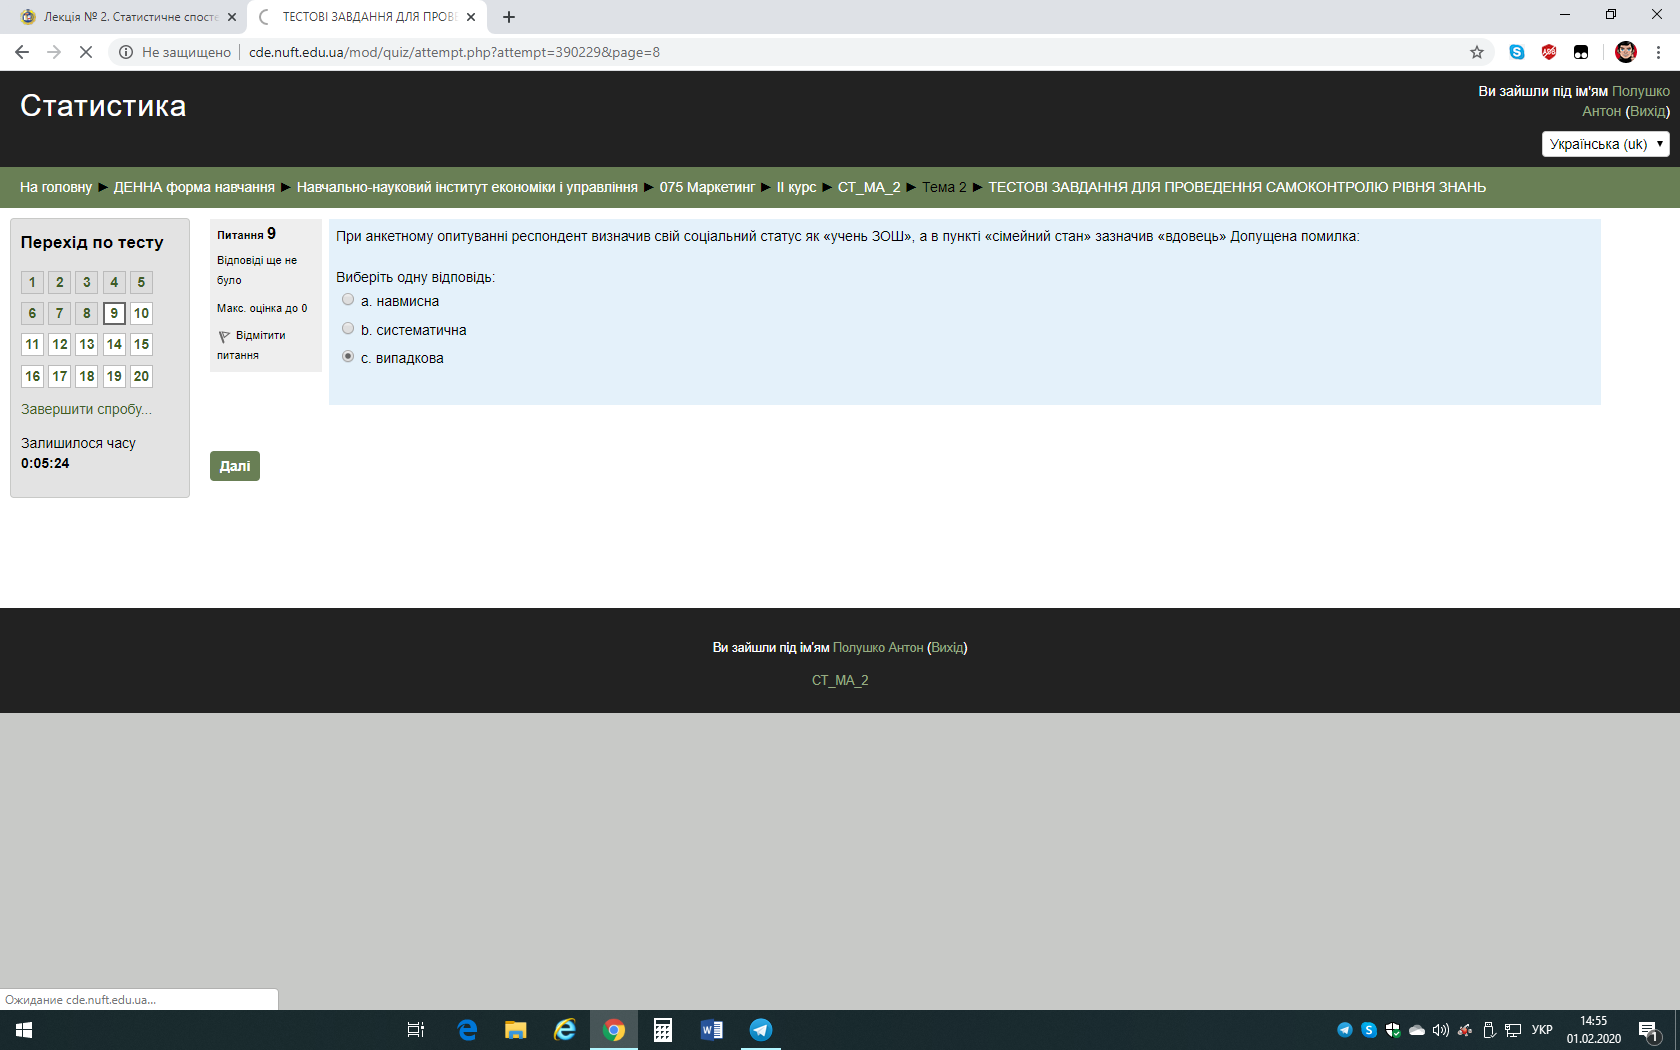Click the 075 Маркетинг breadcrumb link
This screenshot has width=1680, height=1050.
707,187
